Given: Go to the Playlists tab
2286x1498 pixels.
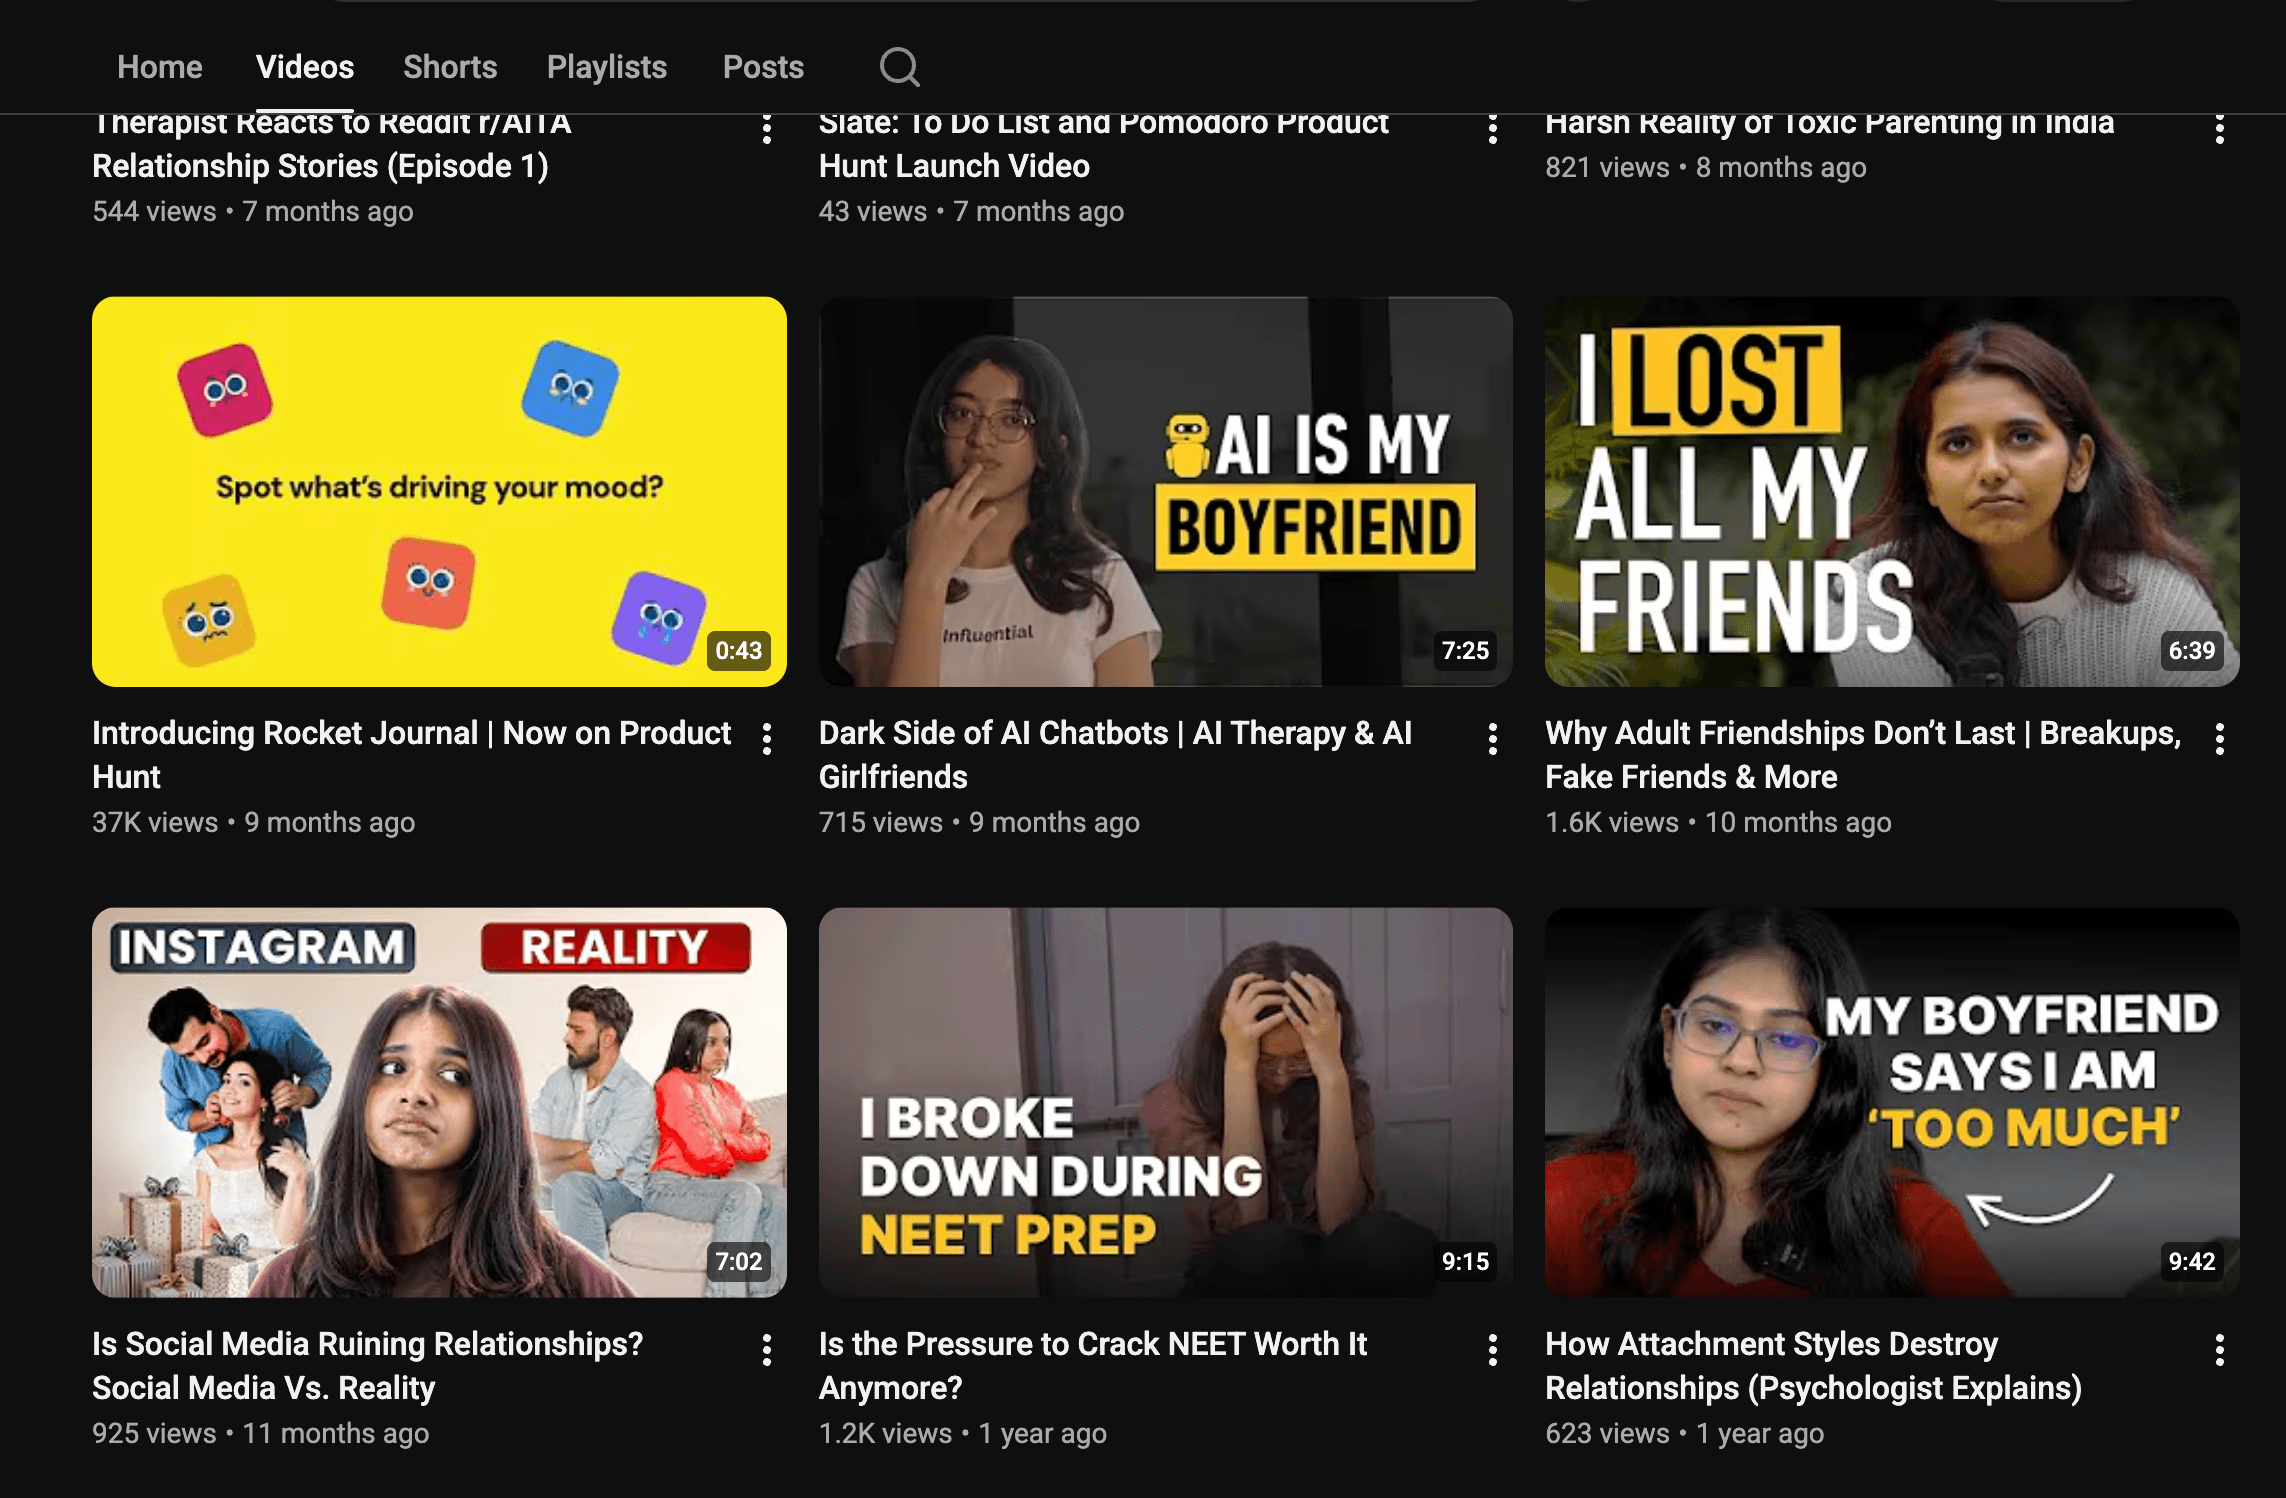Looking at the screenshot, I should [x=607, y=67].
